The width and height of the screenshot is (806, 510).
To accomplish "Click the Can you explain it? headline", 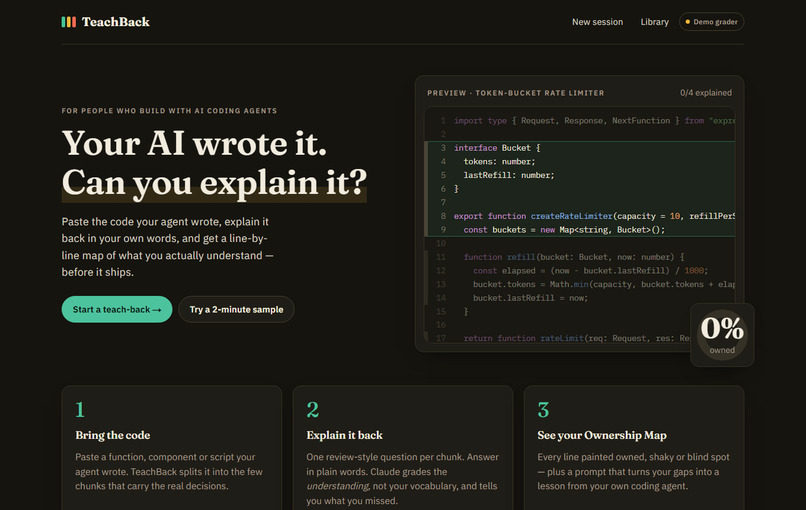I will click(214, 183).
